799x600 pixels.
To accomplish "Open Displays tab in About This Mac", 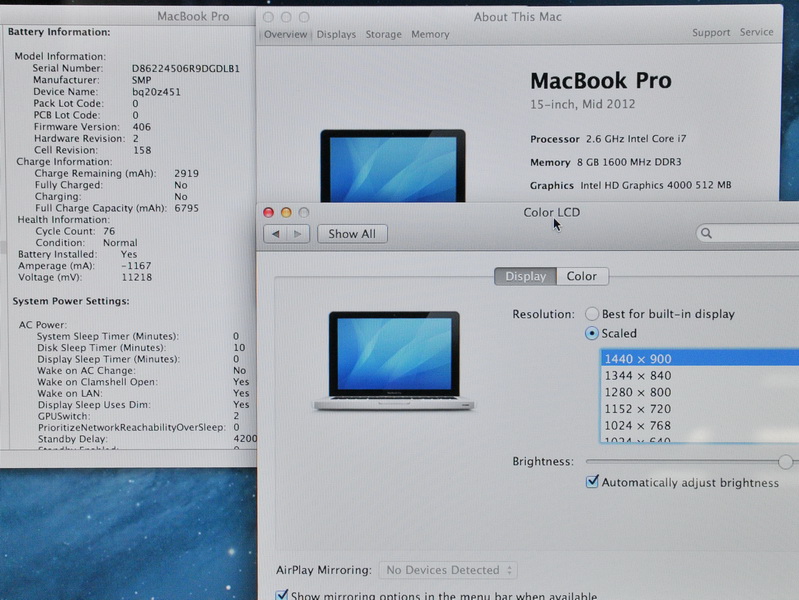I will pos(336,34).
